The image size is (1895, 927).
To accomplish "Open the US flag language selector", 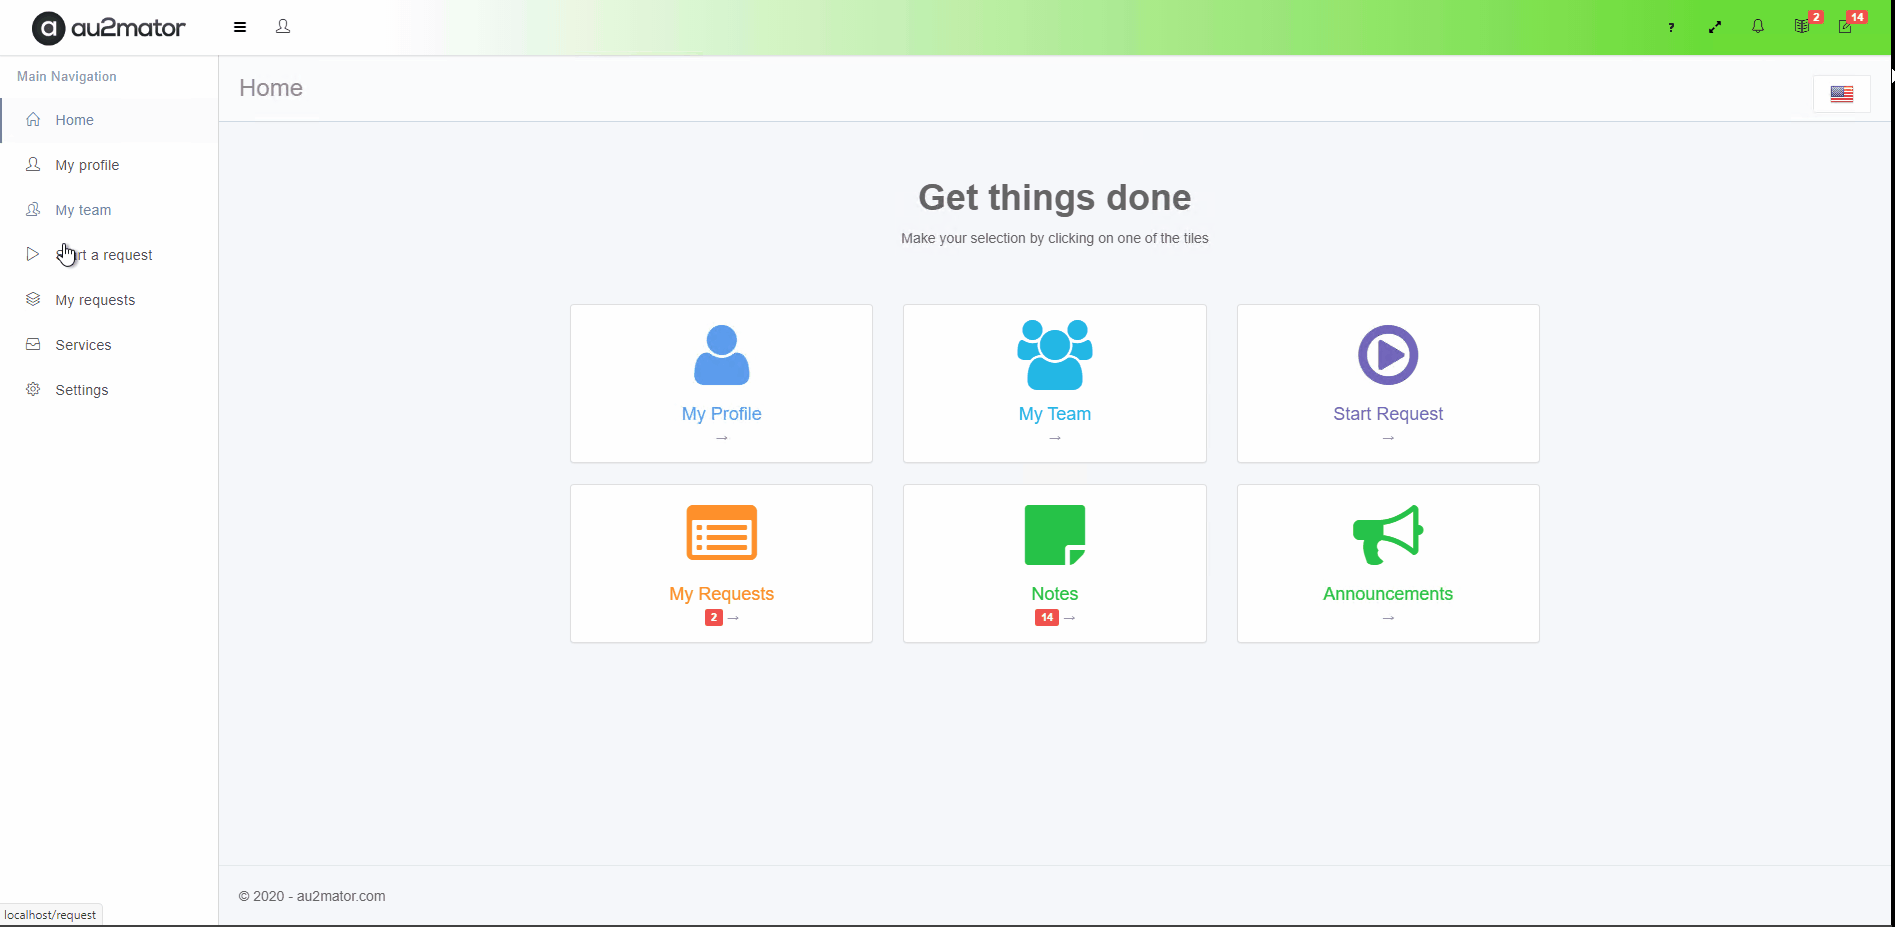I will (x=1841, y=94).
